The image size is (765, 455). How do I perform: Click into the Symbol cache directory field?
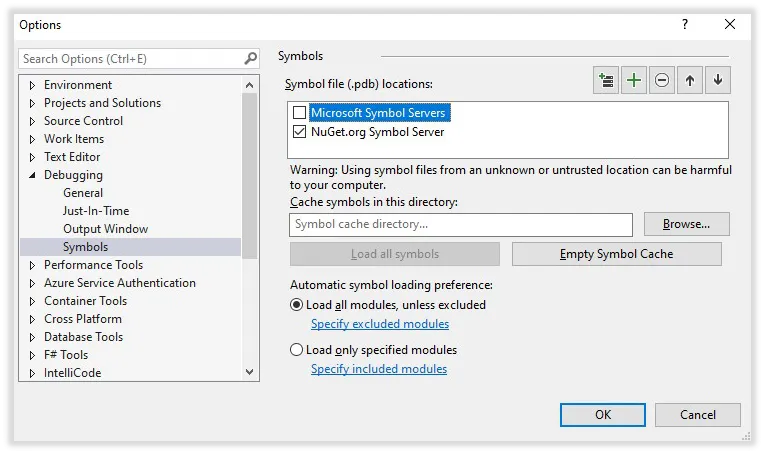(461, 224)
